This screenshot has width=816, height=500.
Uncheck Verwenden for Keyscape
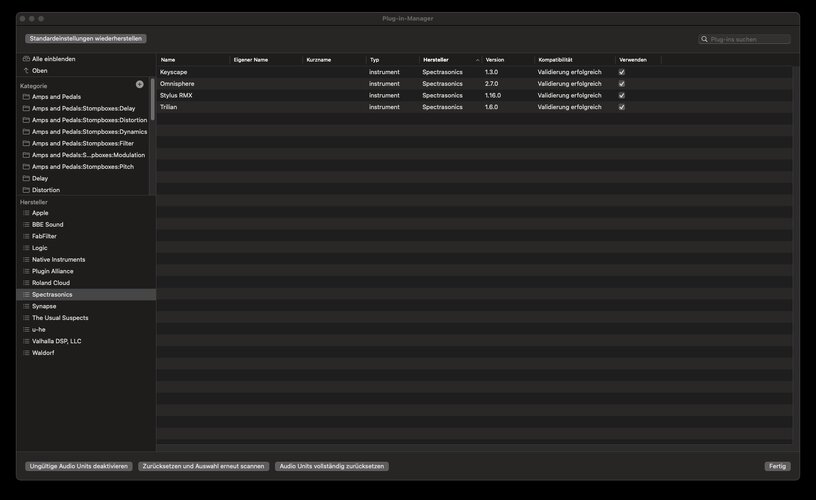[621, 72]
